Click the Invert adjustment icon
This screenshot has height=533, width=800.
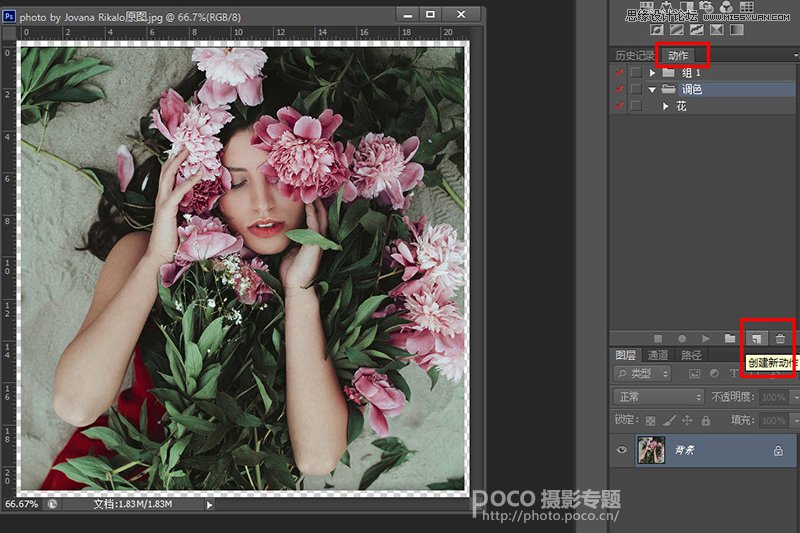[657, 30]
